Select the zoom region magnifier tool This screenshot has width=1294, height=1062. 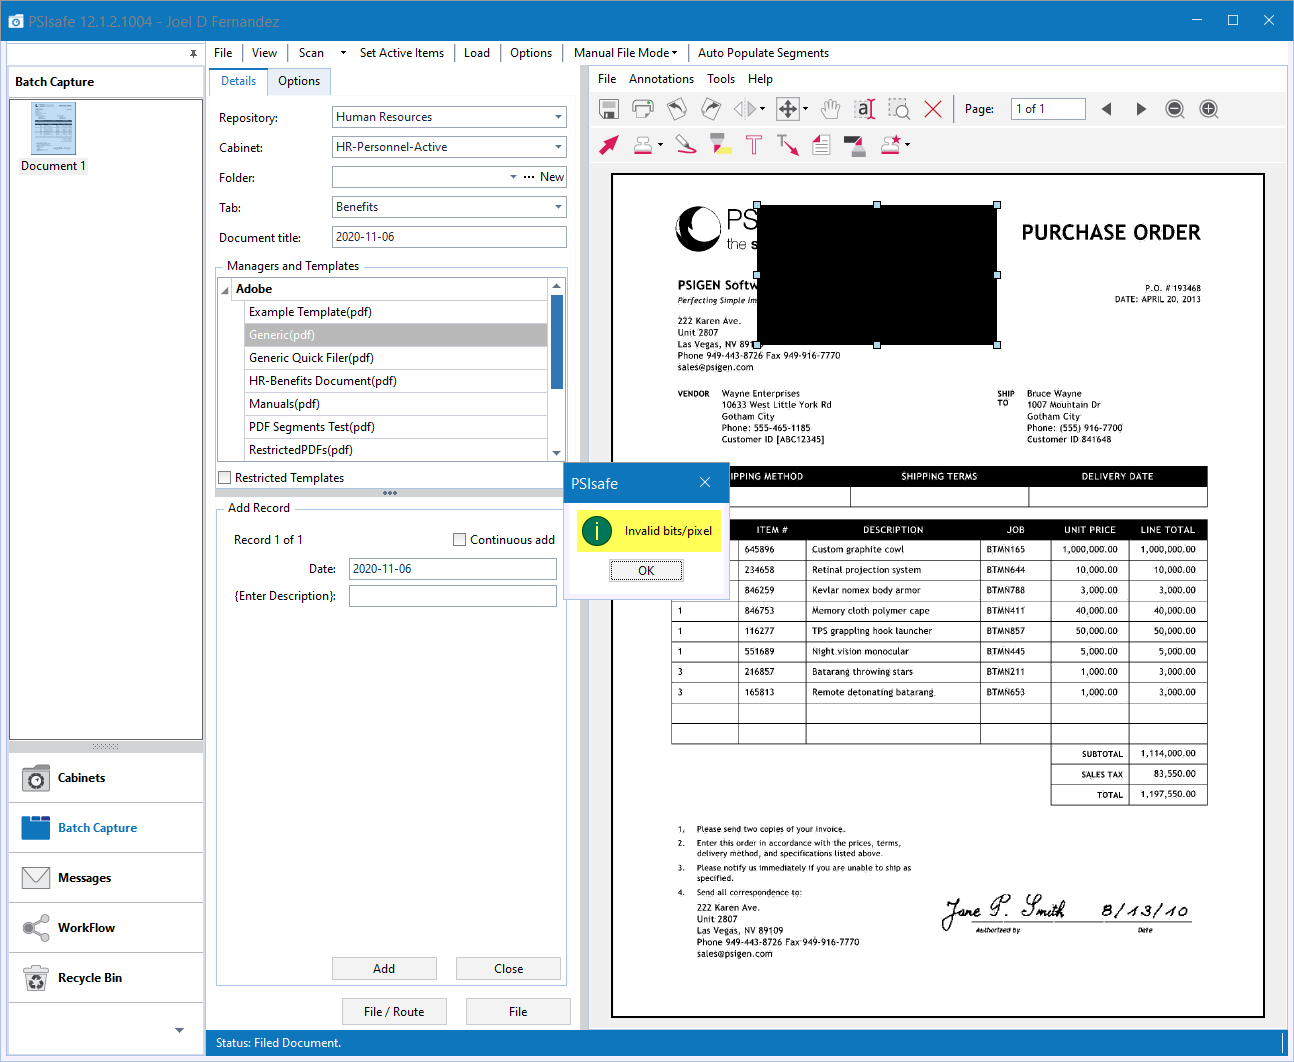pos(899,109)
